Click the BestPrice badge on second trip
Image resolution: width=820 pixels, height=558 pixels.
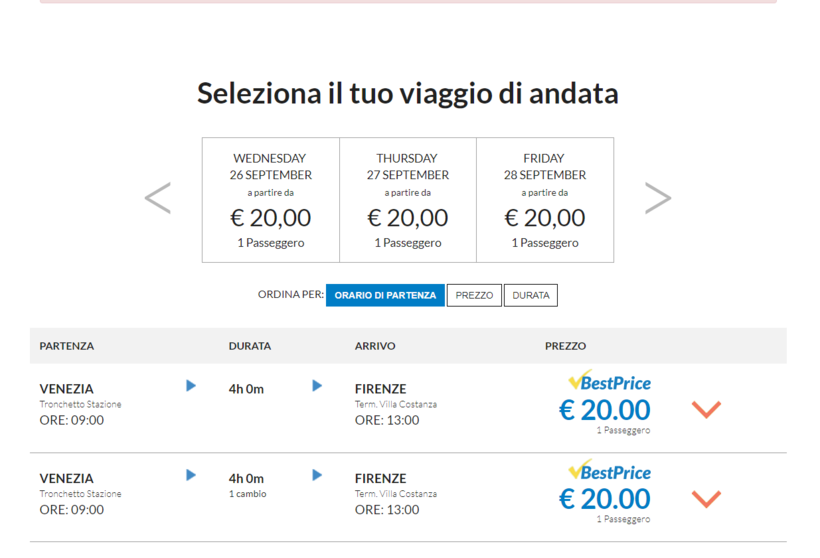pyautogui.click(x=609, y=471)
